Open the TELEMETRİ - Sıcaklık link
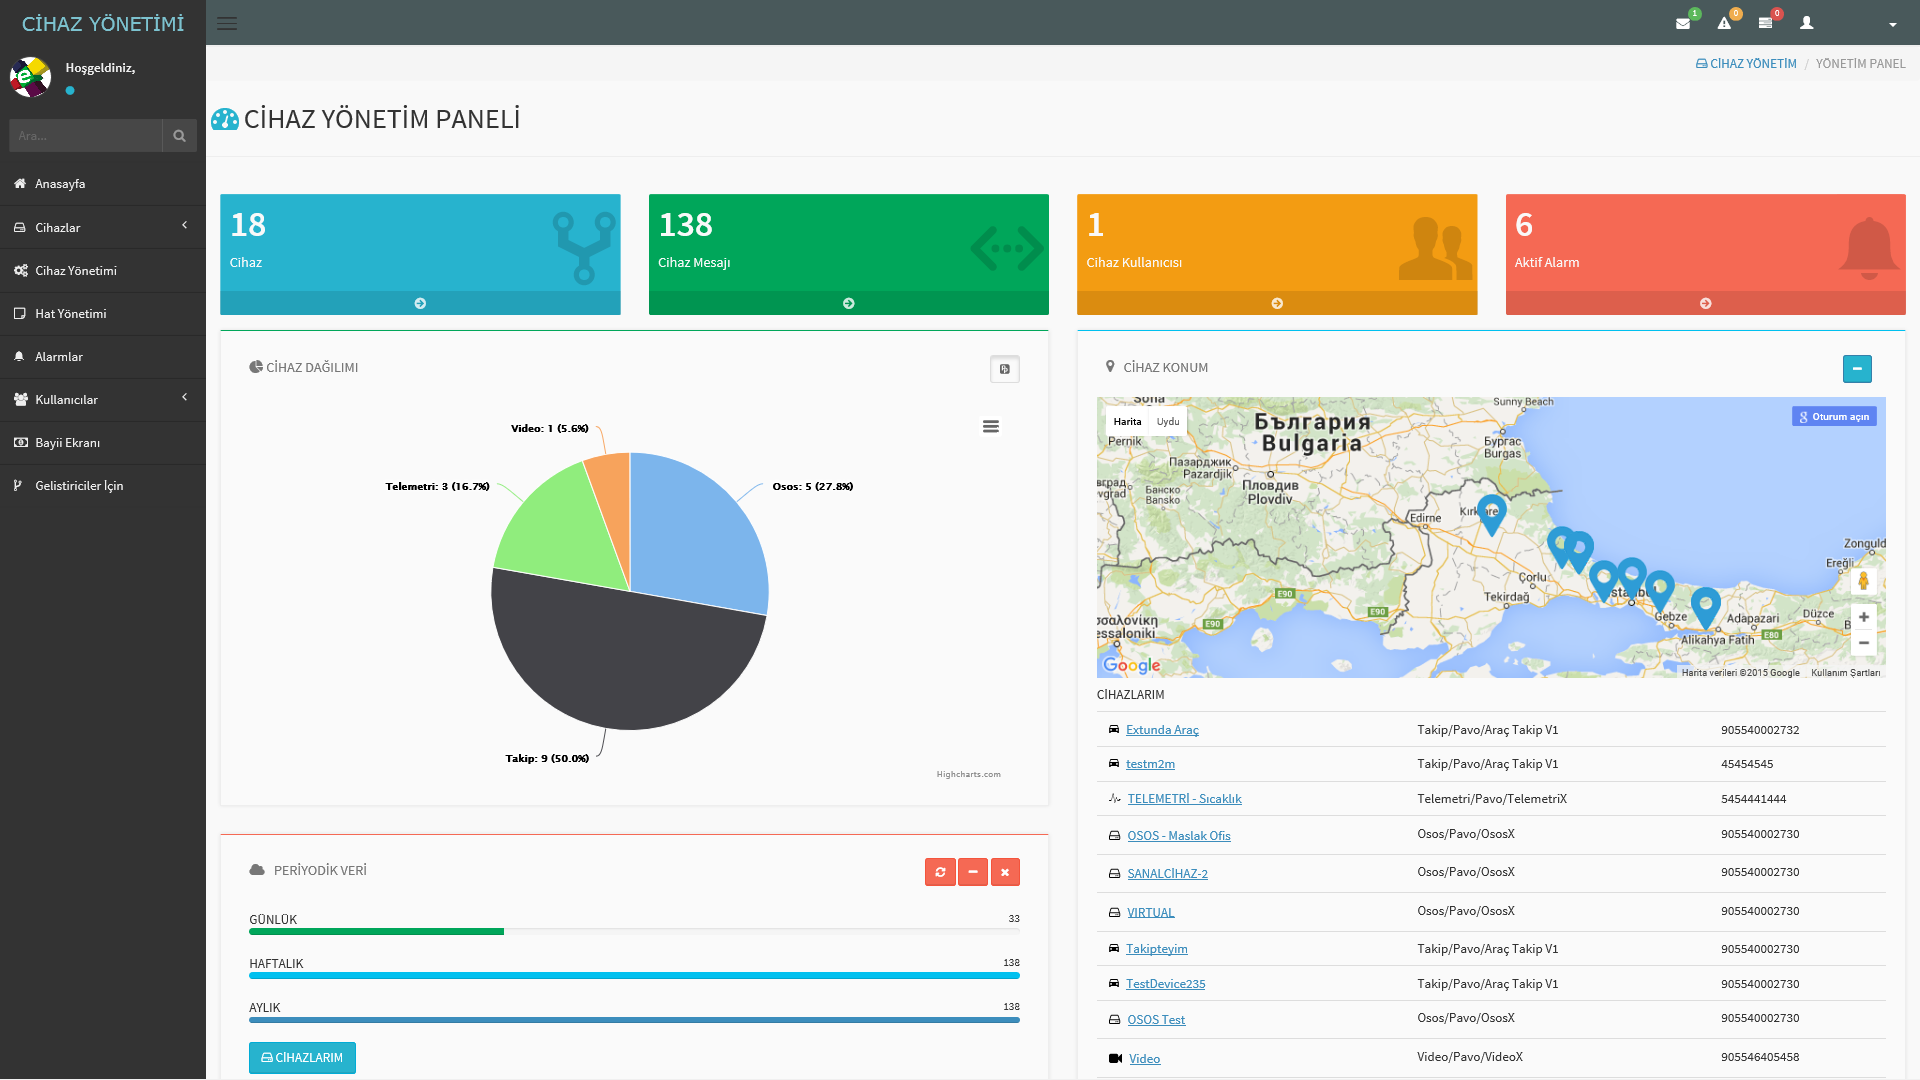 pyautogui.click(x=1184, y=799)
